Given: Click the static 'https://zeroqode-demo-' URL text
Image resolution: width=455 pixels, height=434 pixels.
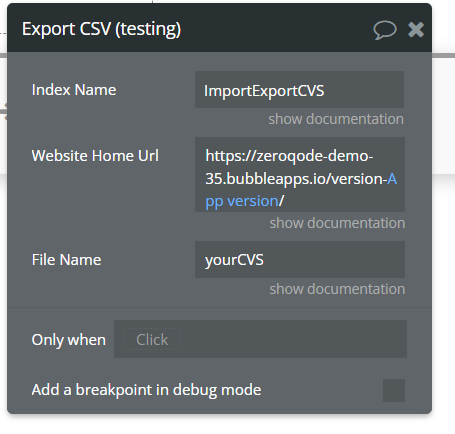Looking at the screenshot, I should [x=289, y=156].
